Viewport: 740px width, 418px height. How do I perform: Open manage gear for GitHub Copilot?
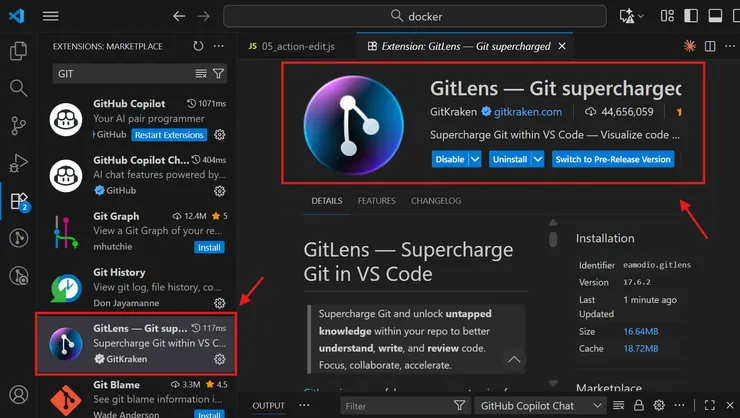(219, 134)
